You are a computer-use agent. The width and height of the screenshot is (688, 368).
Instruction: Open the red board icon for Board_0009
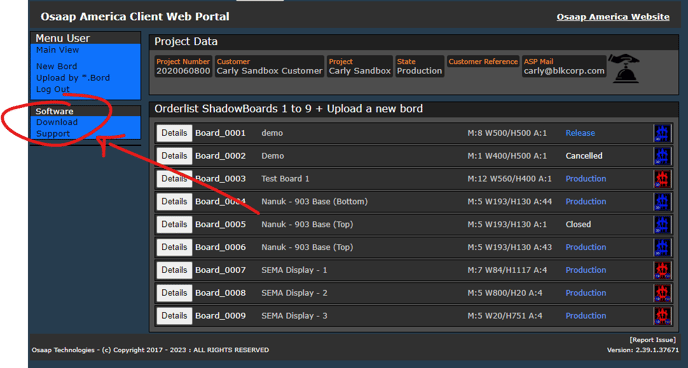[x=662, y=315]
